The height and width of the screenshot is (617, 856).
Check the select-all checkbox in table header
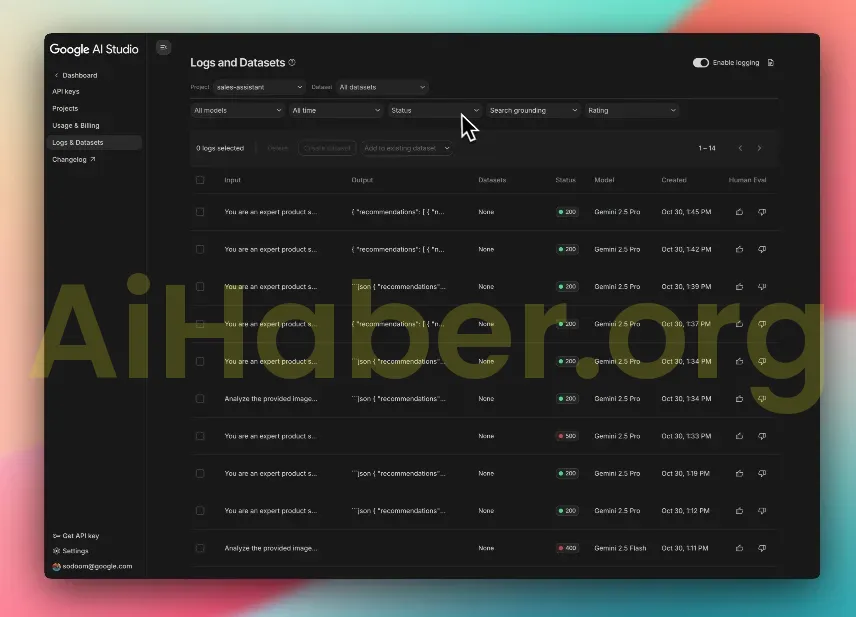click(x=200, y=180)
